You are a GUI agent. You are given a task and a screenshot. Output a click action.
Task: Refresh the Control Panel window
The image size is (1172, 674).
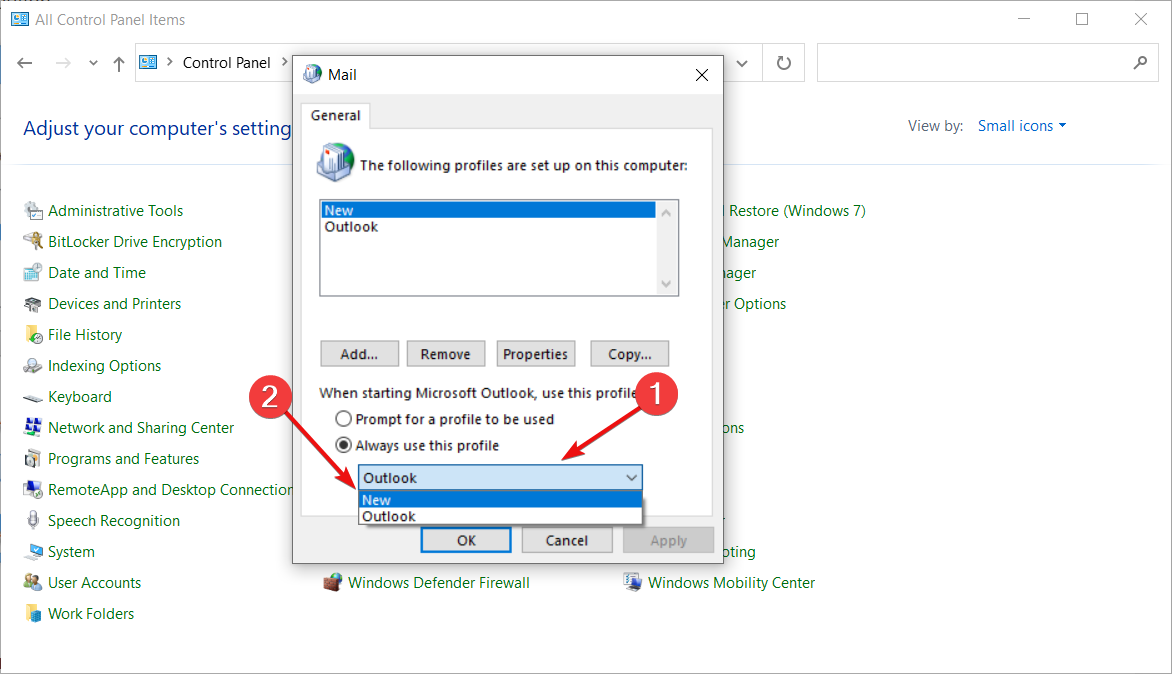click(x=783, y=63)
